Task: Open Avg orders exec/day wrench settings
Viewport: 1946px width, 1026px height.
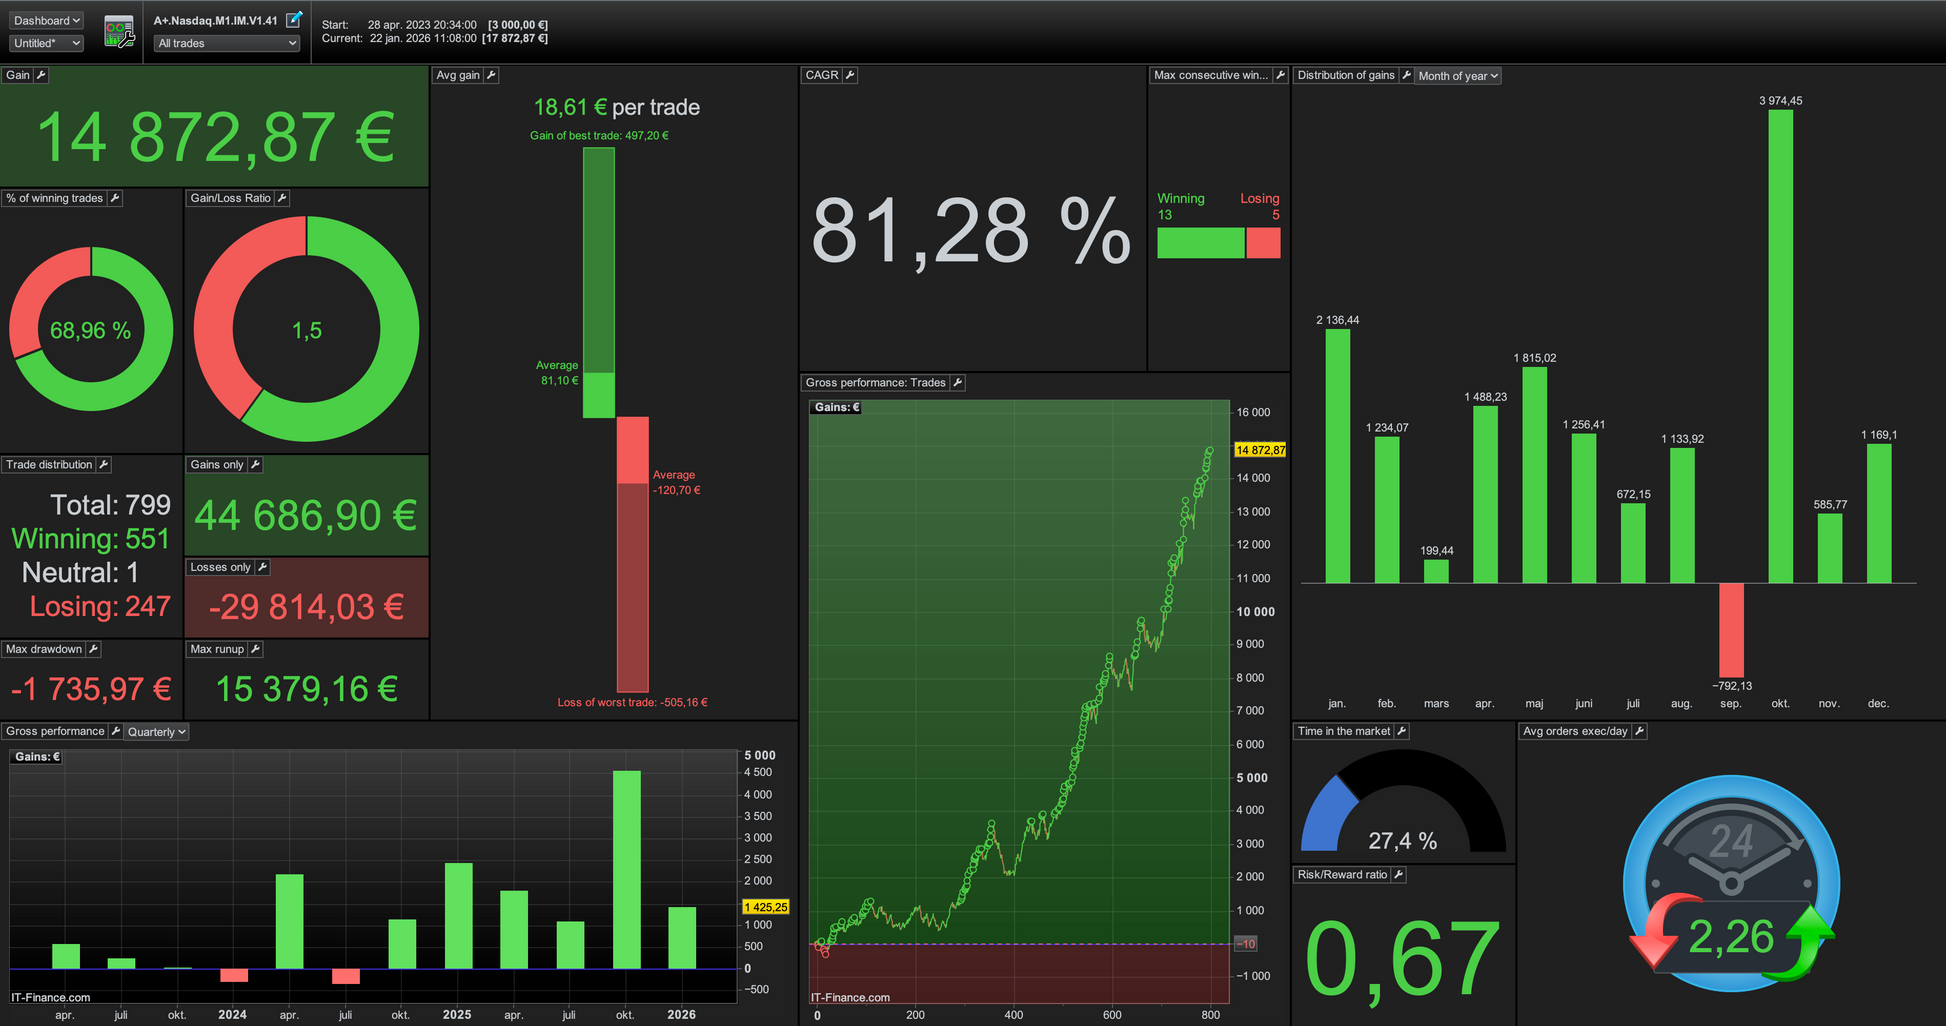Action: tap(1639, 731)
